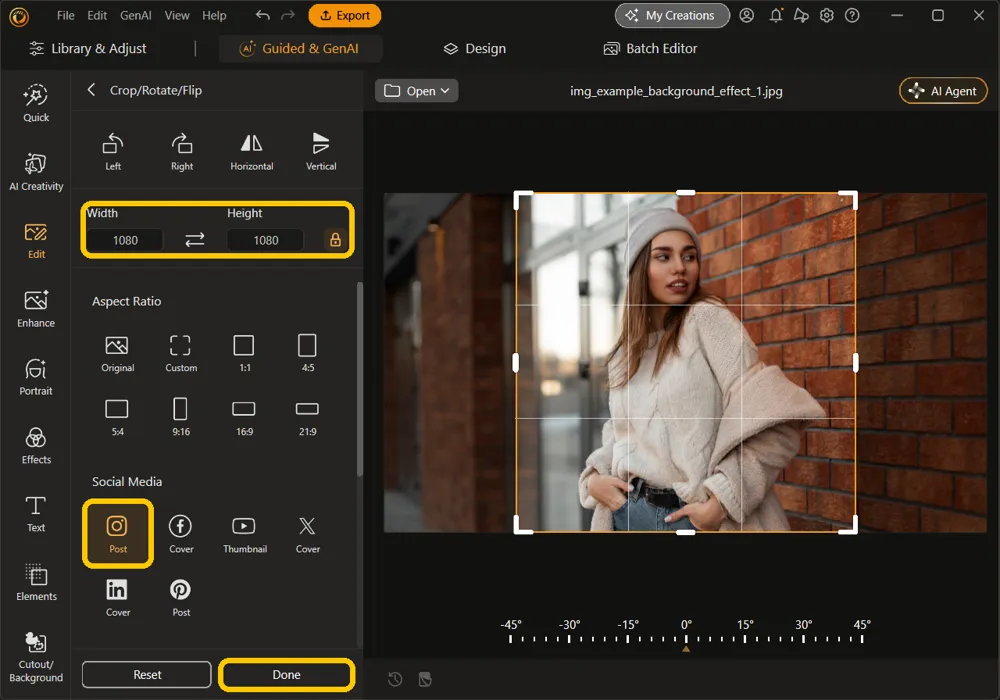Click the Reset button

pos(147,674)
